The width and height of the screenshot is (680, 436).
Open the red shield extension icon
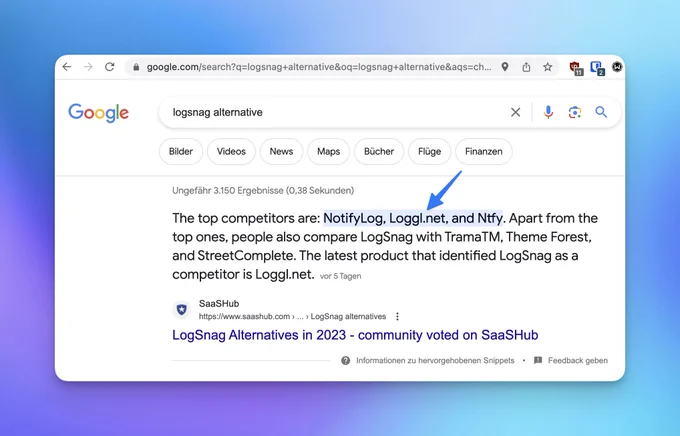tap(576, 68)
